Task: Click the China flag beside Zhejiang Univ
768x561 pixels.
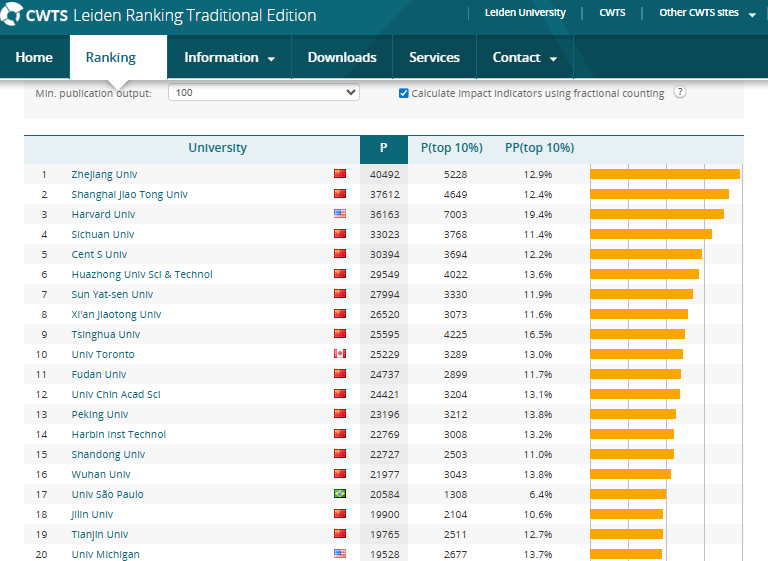Action: pyautogui.click(x=339, y=174)
